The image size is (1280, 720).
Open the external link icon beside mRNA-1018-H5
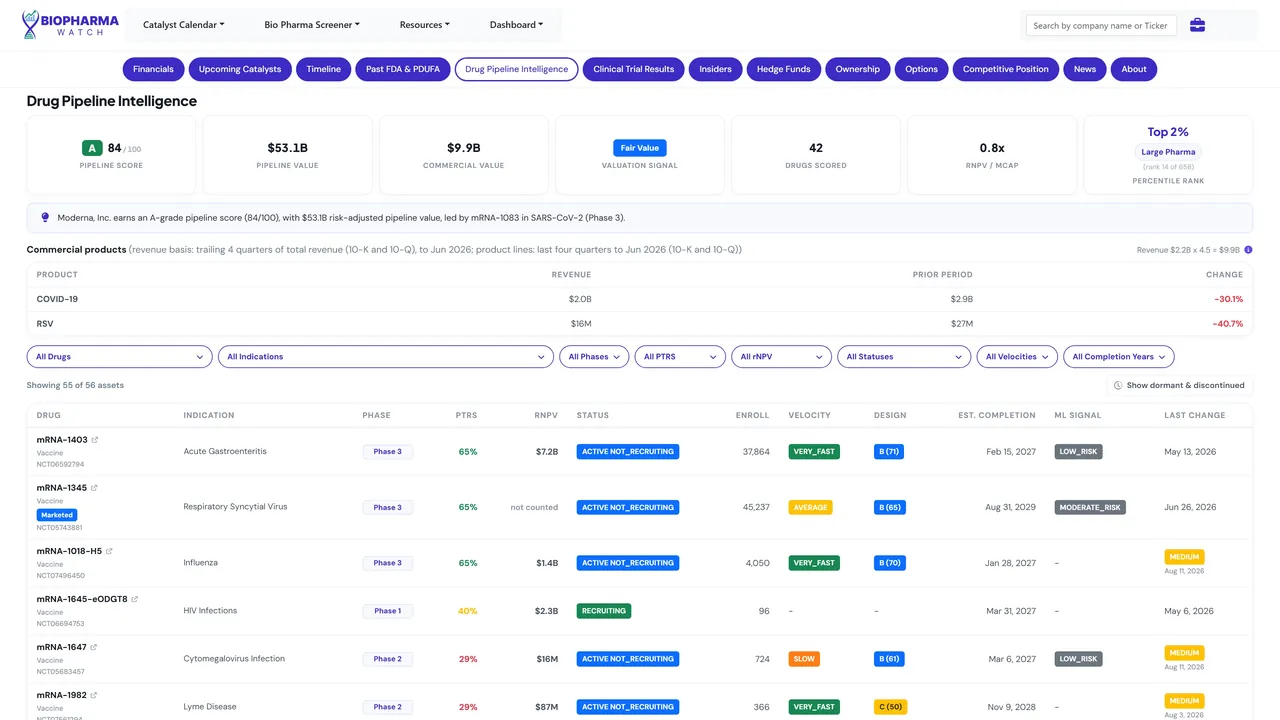[x=109, y=551]
